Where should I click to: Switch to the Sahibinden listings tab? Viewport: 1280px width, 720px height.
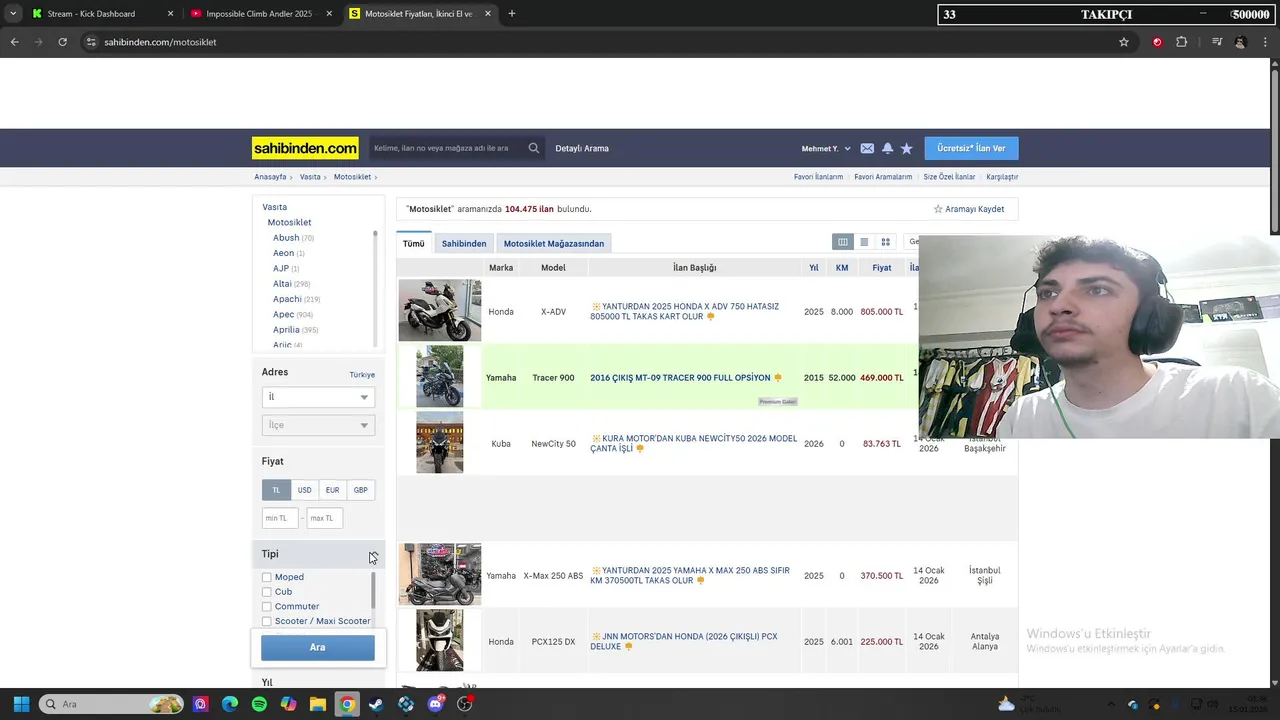coord(464,243)
